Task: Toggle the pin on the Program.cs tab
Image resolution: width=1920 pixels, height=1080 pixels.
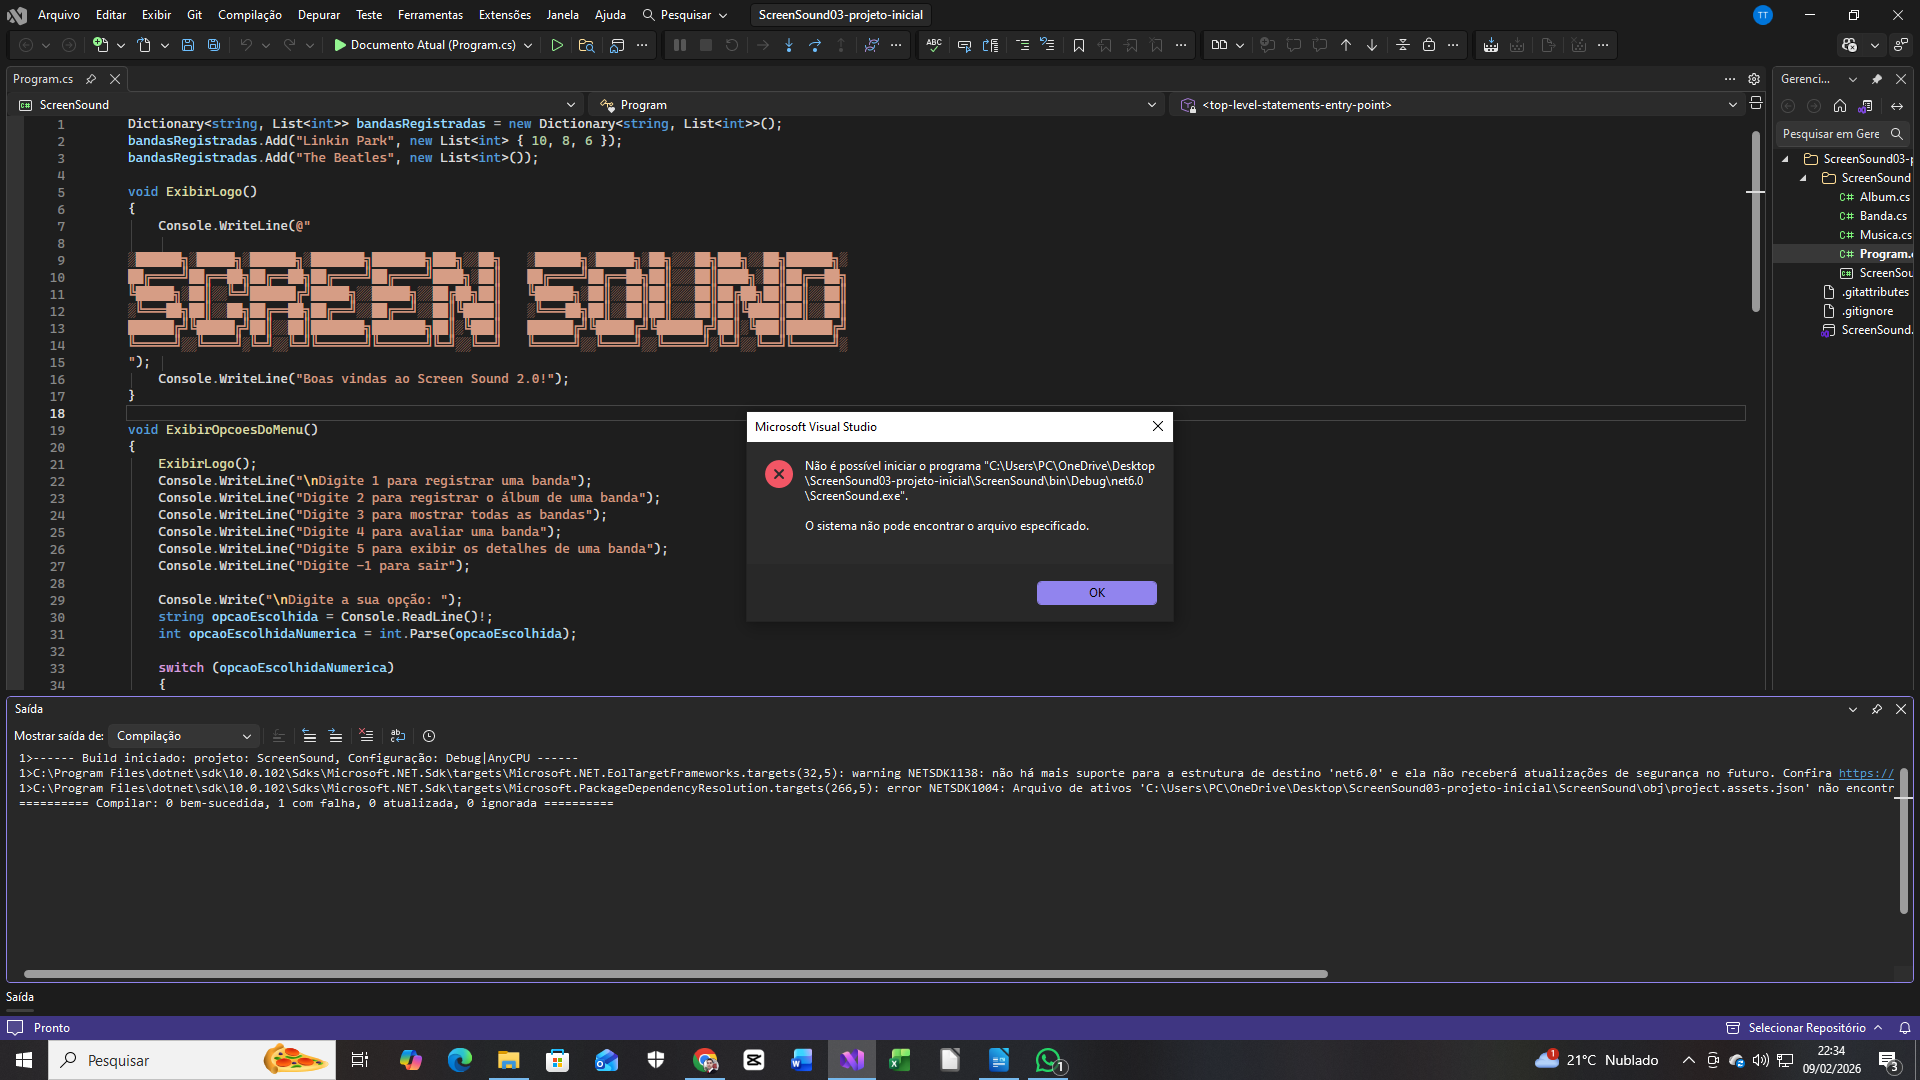Action: 91,79
